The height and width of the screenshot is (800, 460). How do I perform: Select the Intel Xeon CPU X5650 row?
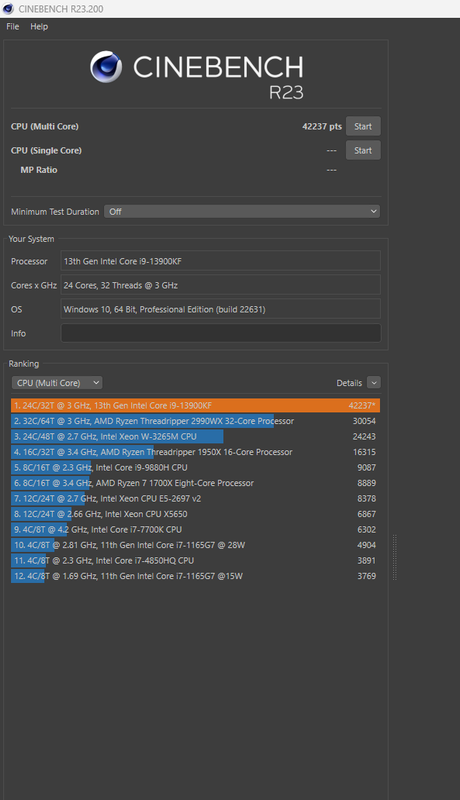[x=195, y=514]
